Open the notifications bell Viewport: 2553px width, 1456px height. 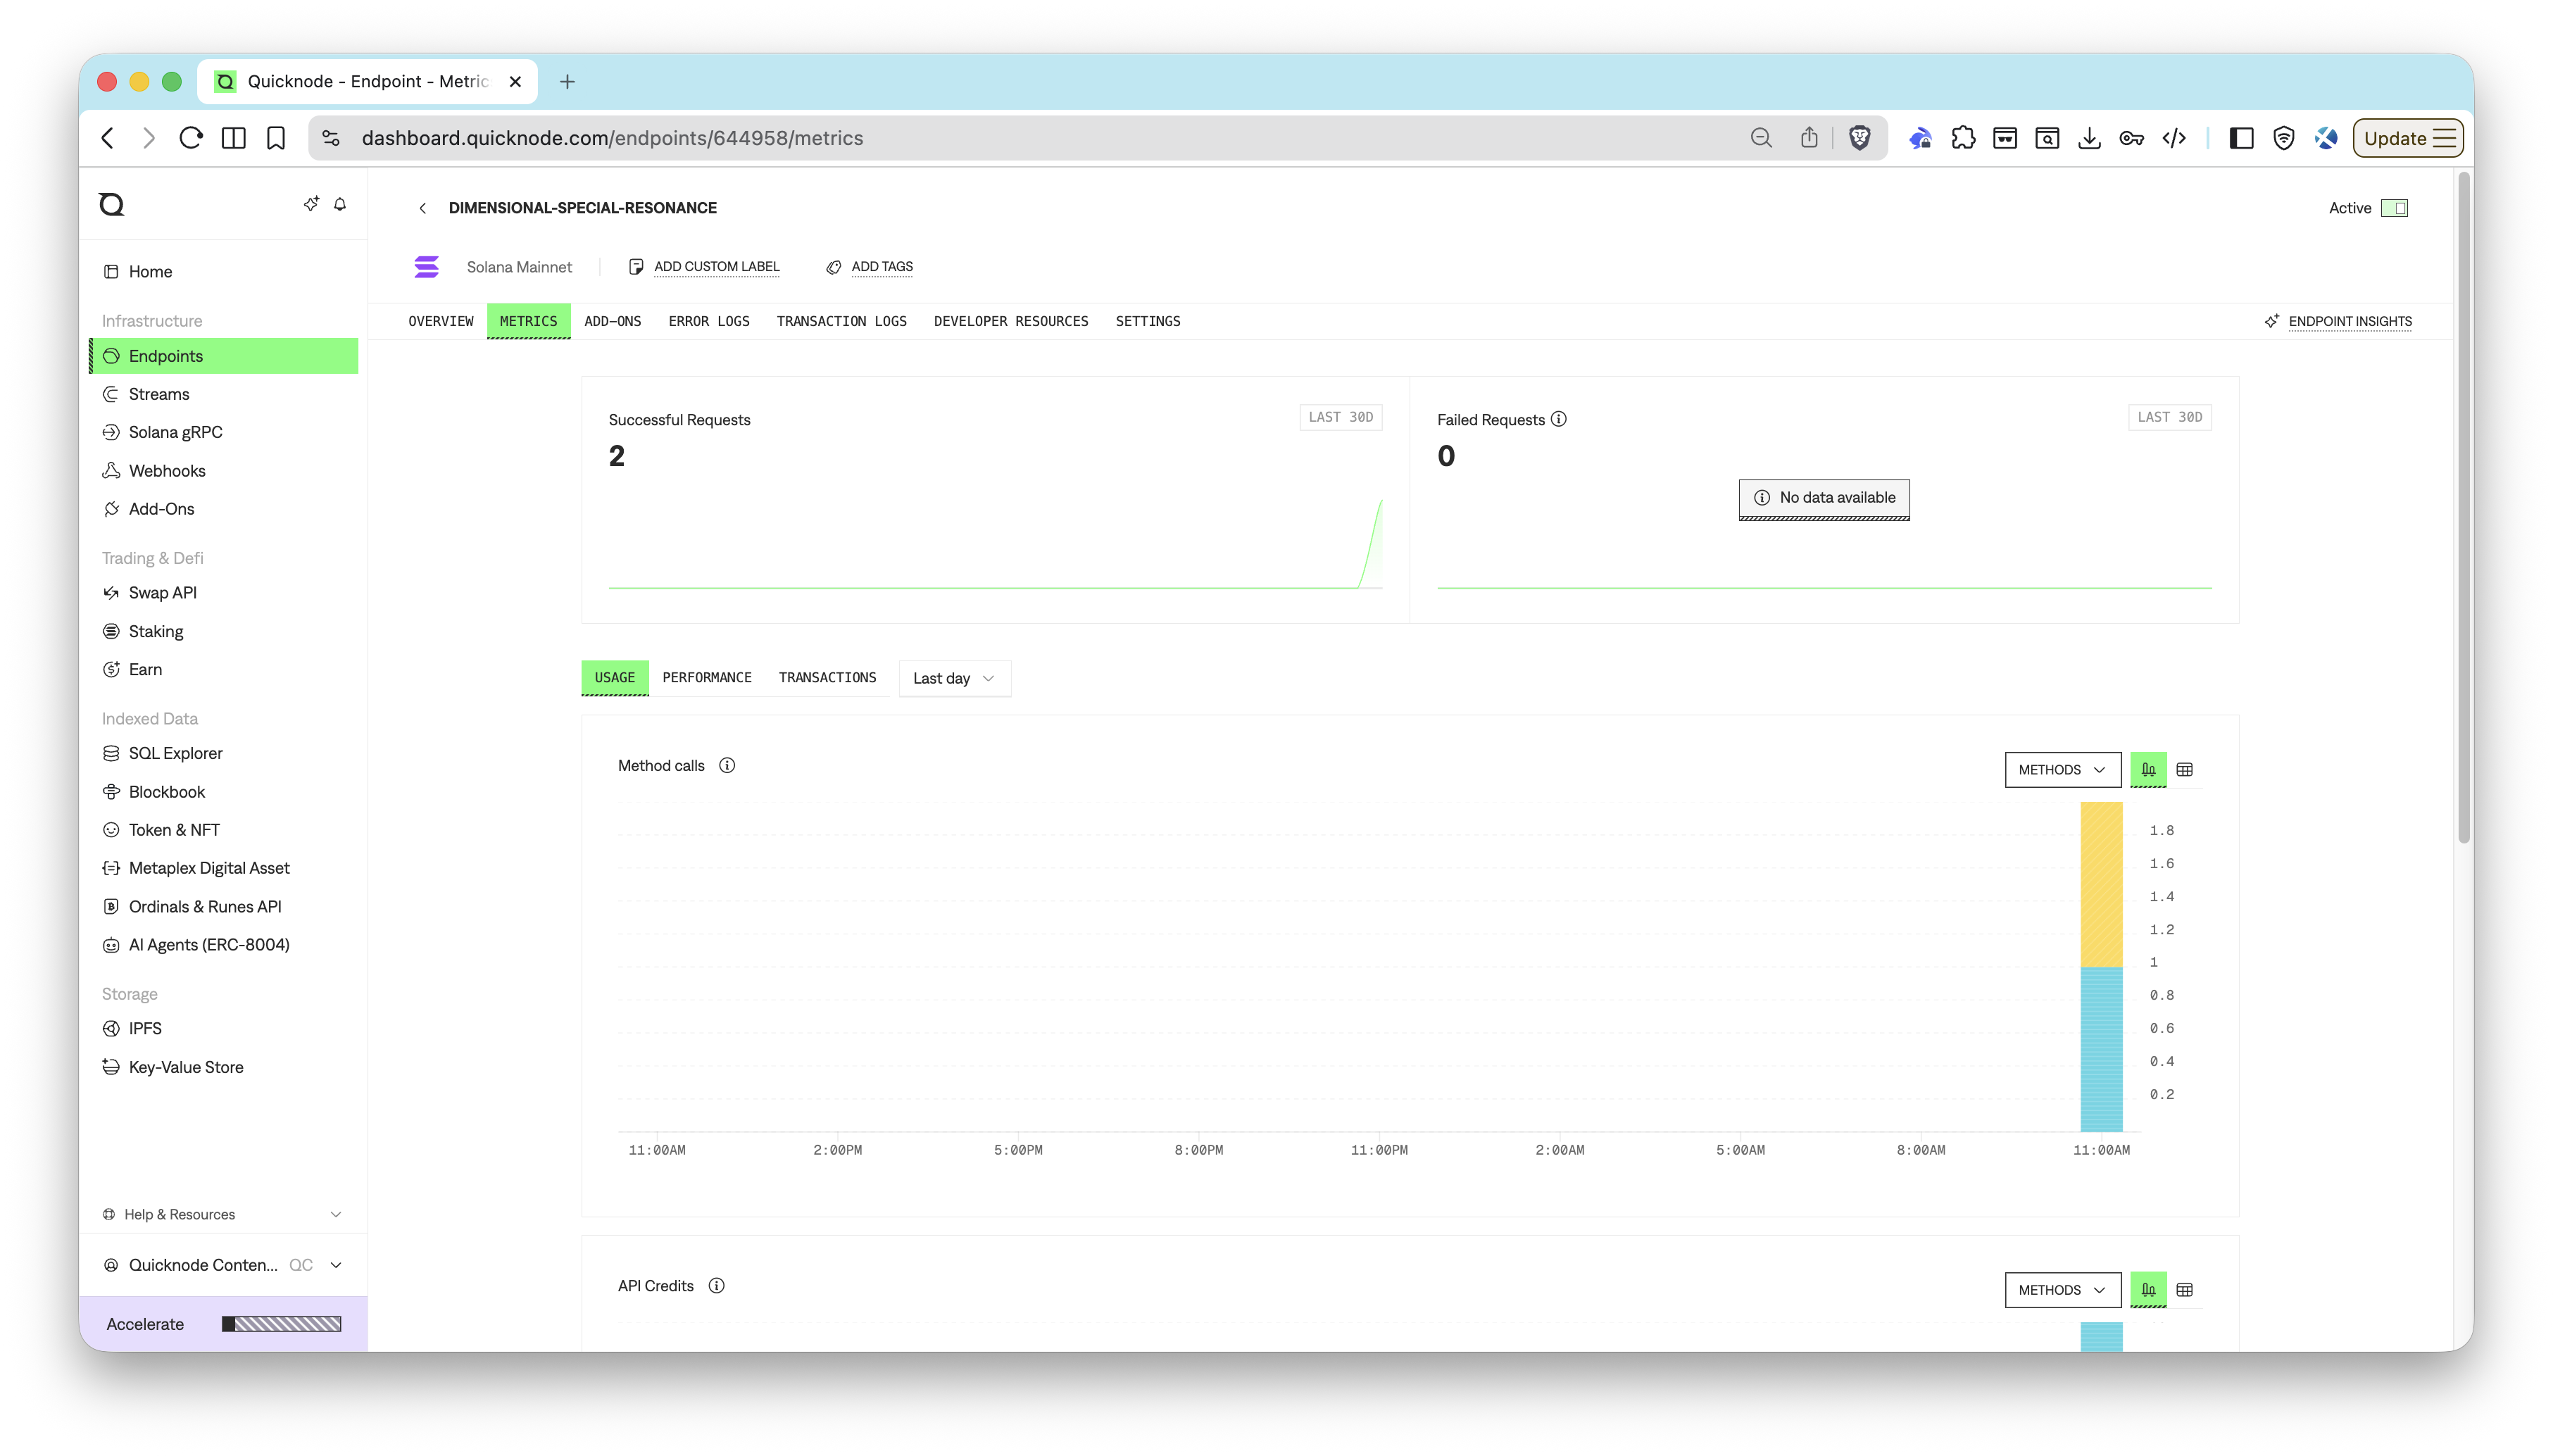pyautogui.click(x=340, y=204)
